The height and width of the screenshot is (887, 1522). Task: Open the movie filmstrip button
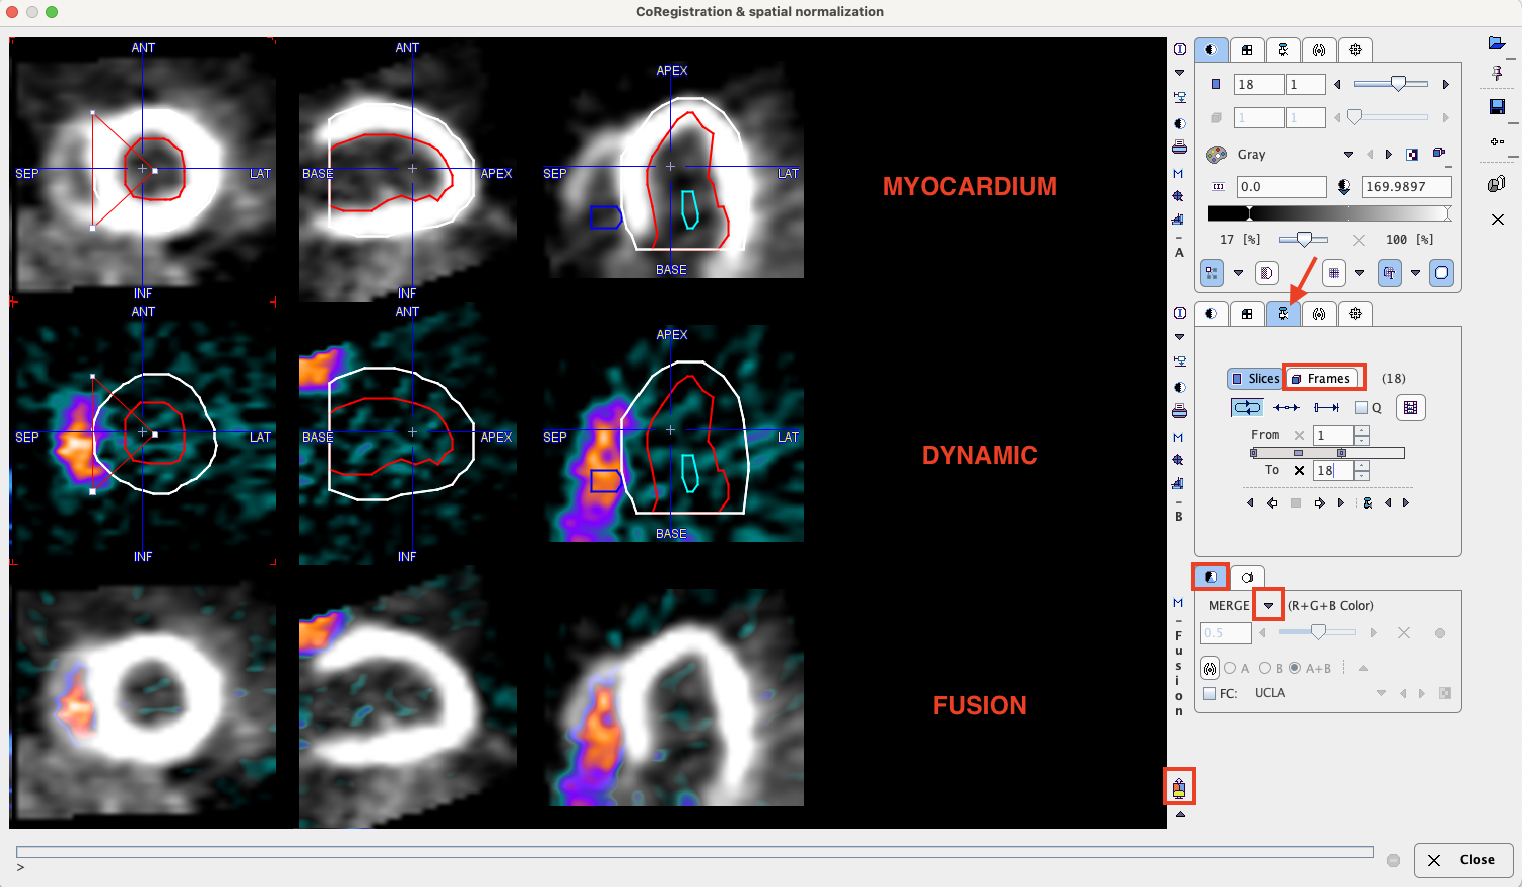click(1410, 408)
